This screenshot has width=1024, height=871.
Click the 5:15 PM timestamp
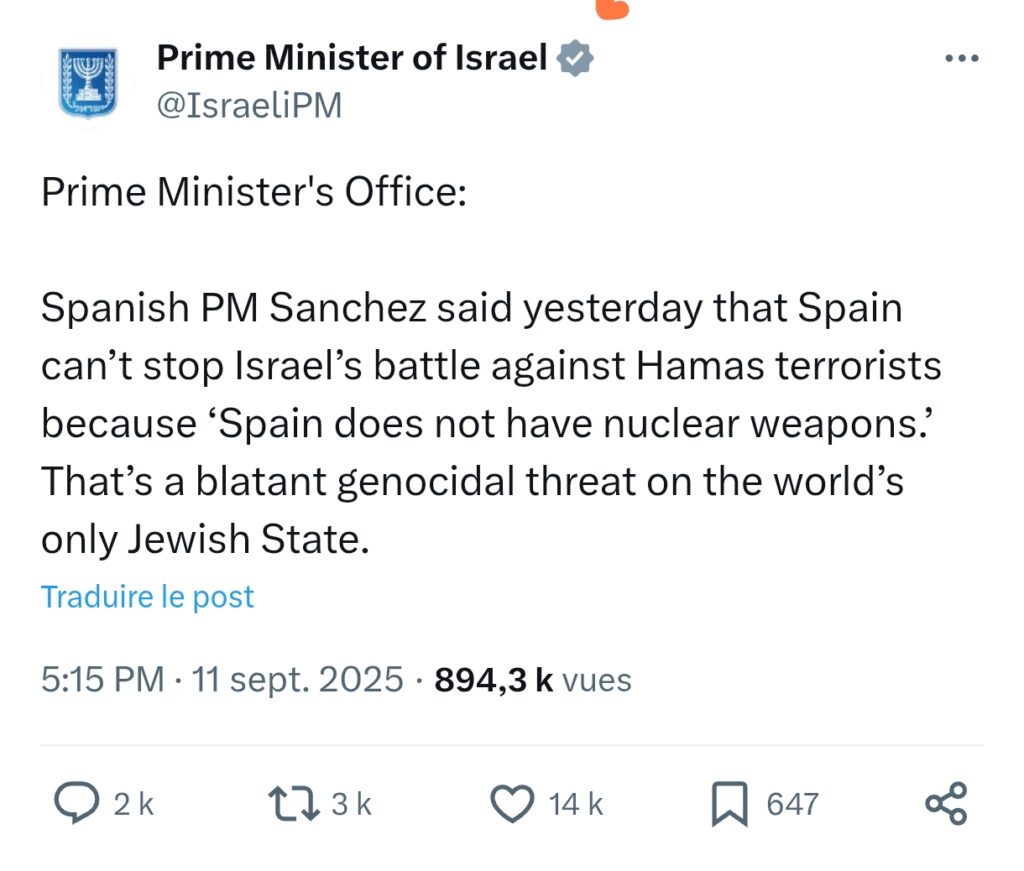[x=102, y=681]
